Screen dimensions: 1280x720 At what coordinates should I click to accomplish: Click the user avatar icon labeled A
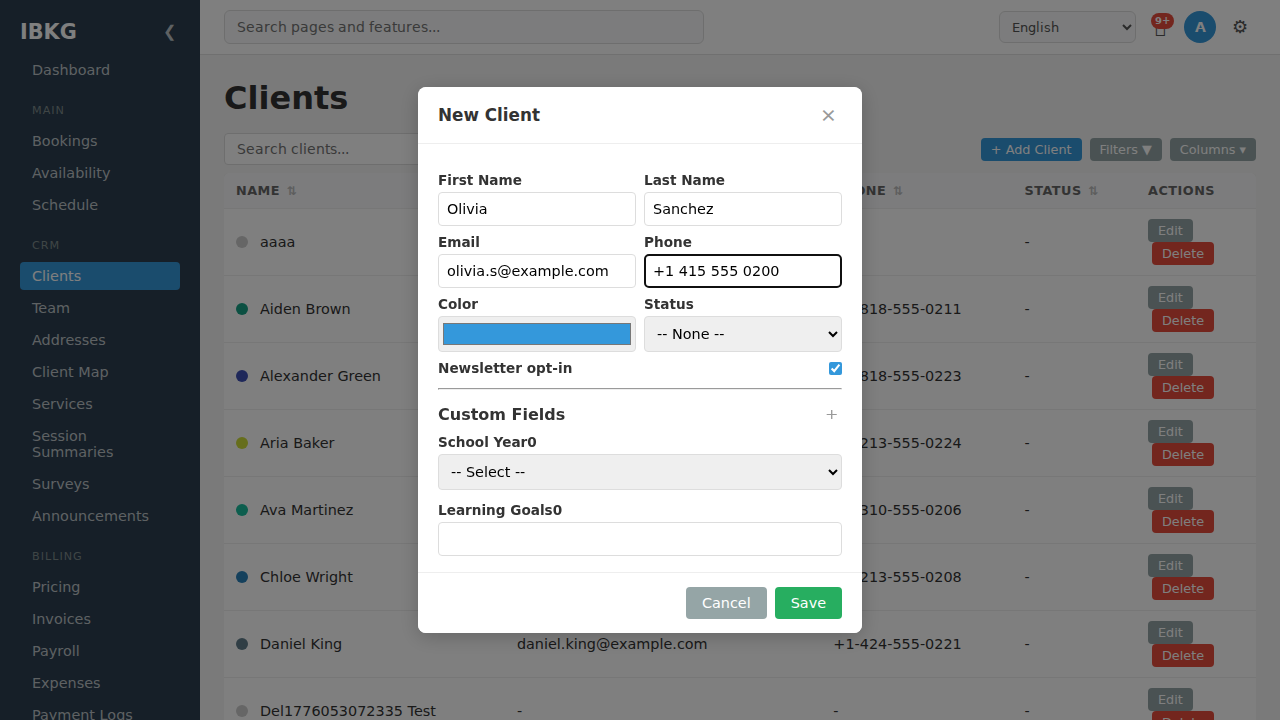[x=1200, y=27]
